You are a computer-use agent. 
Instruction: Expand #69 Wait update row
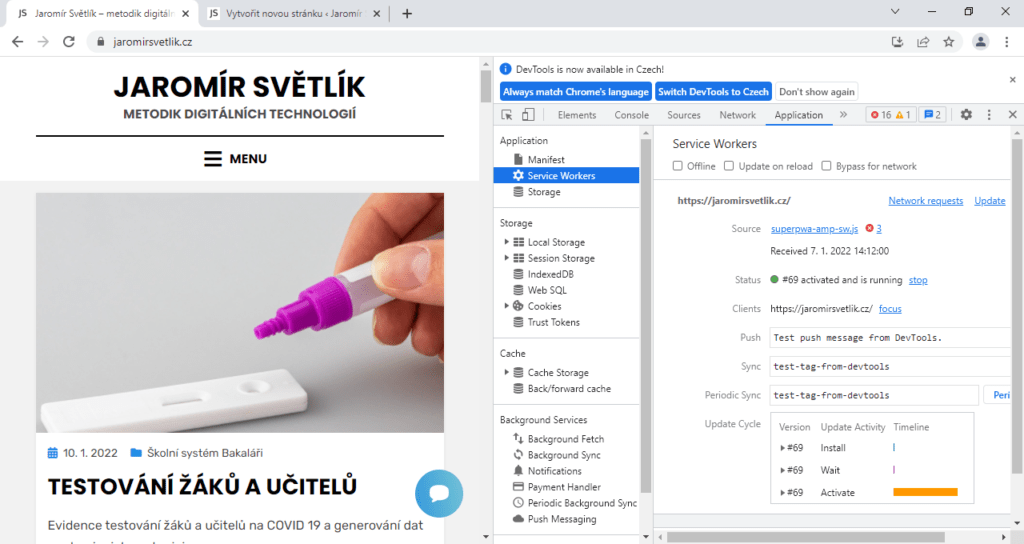click(x=782, y=470)
